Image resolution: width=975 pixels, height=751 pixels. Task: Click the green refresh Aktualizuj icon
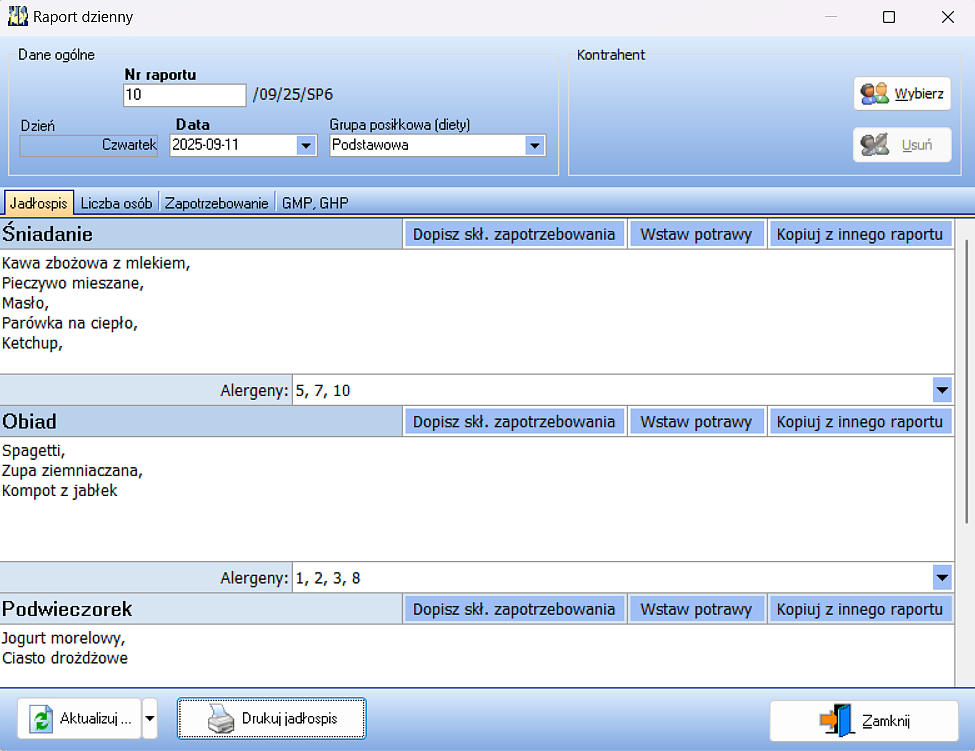41,719
